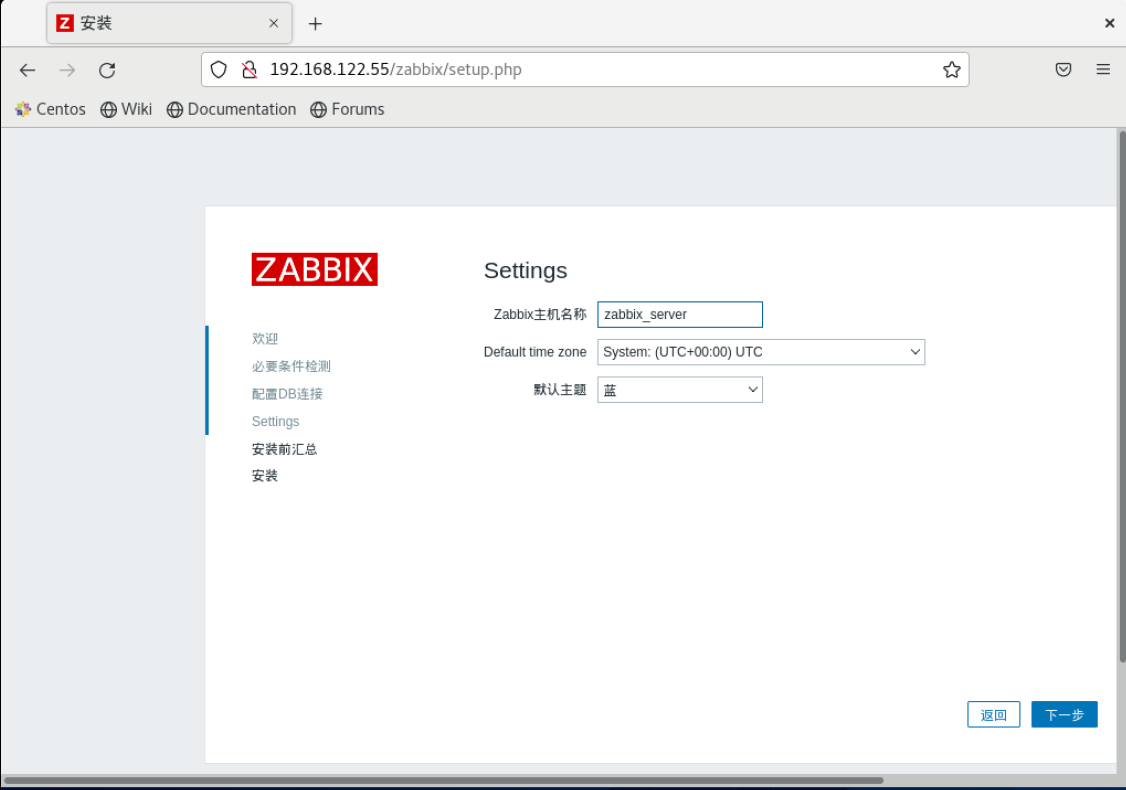The image size is (1126, 790).
Task: Select the 安装 step in sidebar
Action: pos(265,475)
